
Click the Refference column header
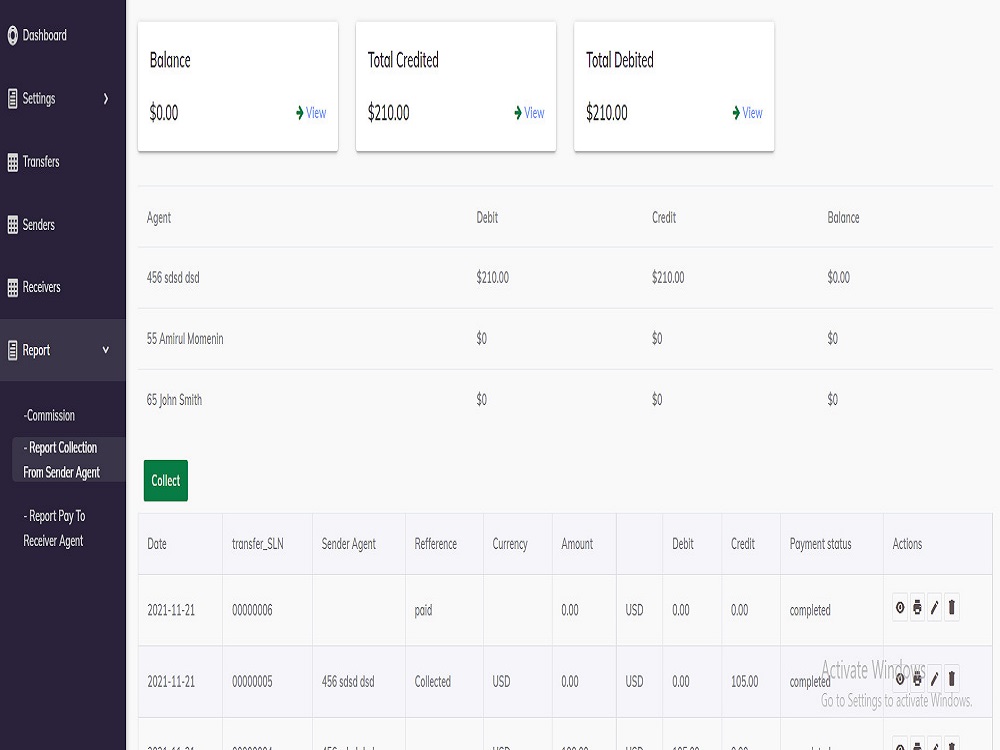point(436,544)
